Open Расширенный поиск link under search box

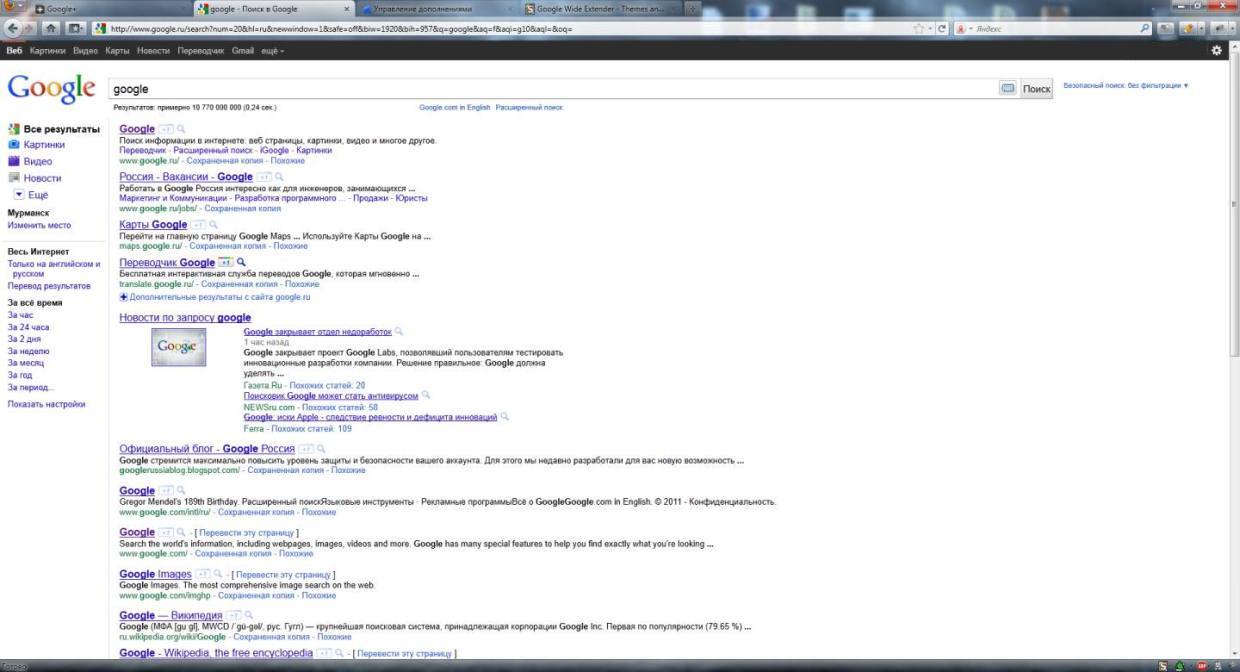[x=529, y=107]
